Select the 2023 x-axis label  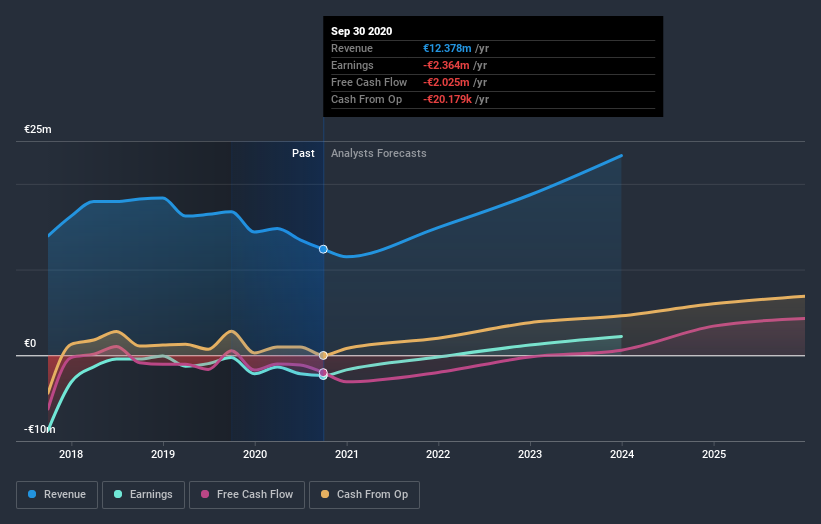(530, 454)
